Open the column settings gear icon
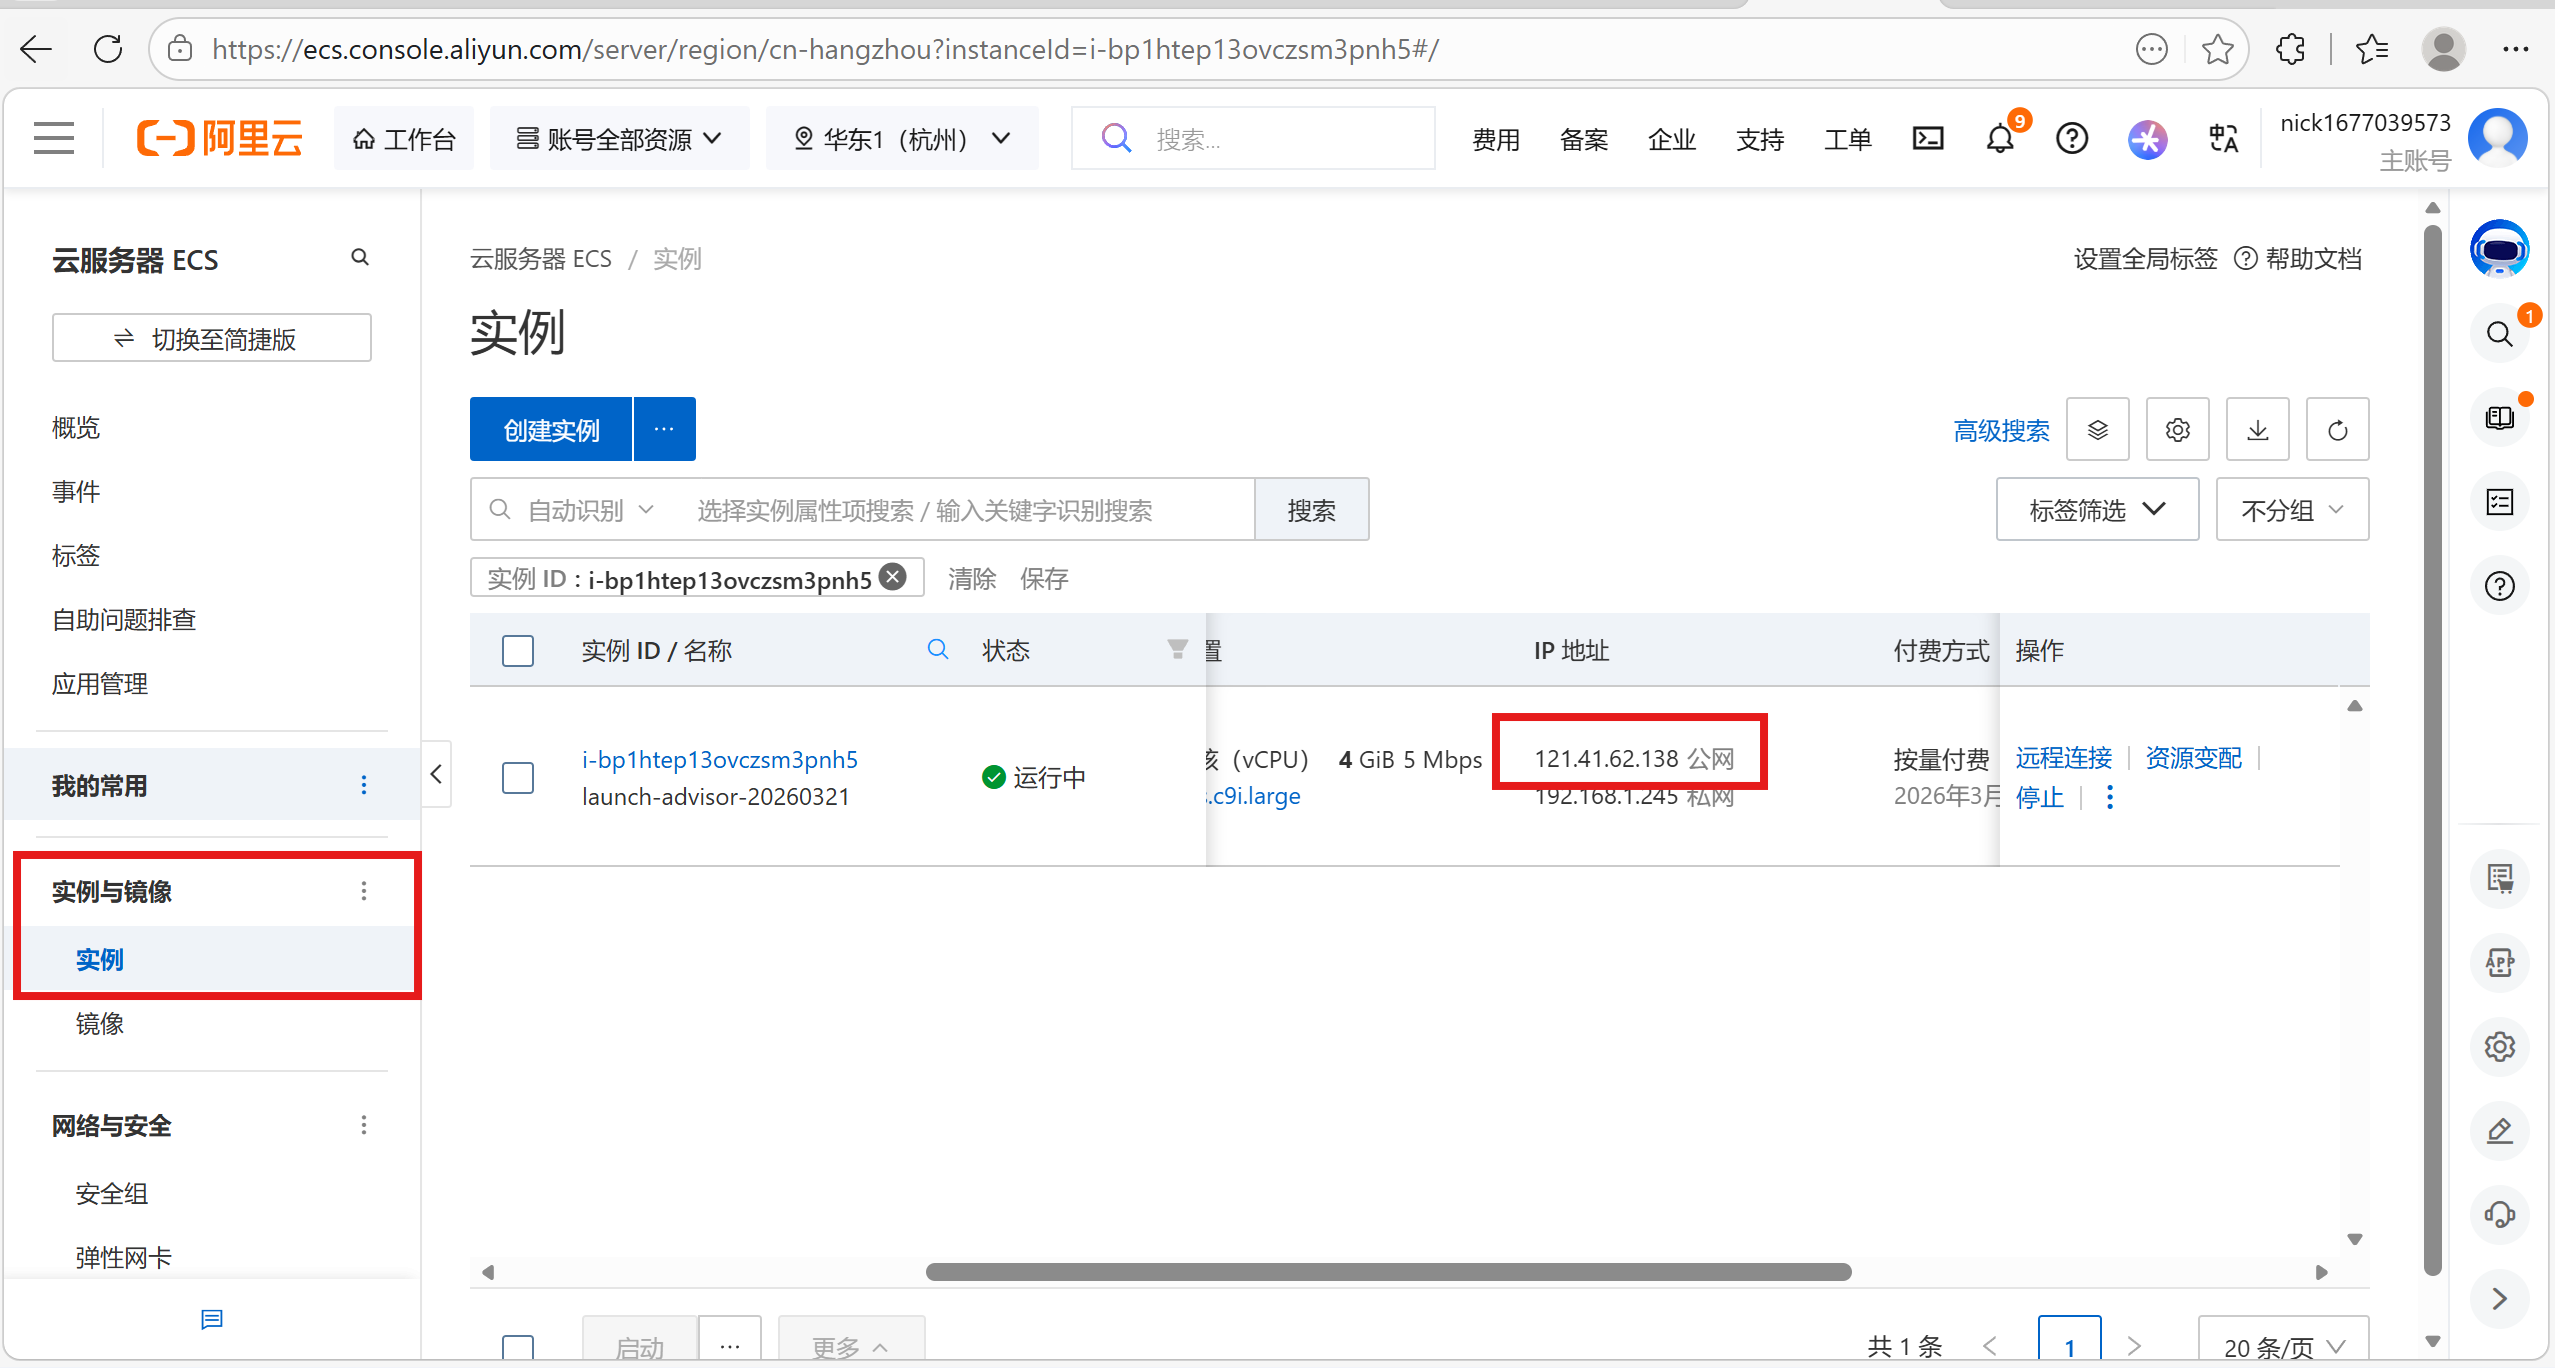 click(x=2177, y=430)
